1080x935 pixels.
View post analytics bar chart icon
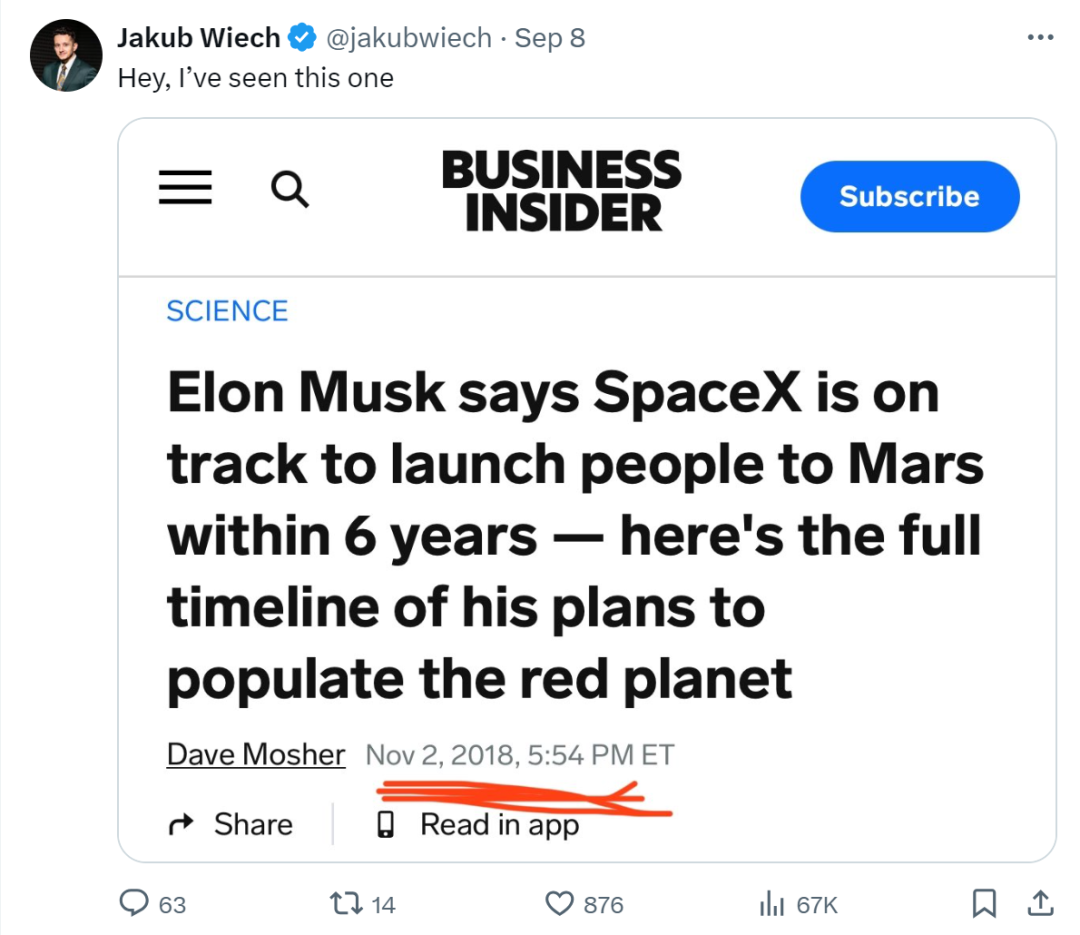pyautogui.click(x=771, y=904)
